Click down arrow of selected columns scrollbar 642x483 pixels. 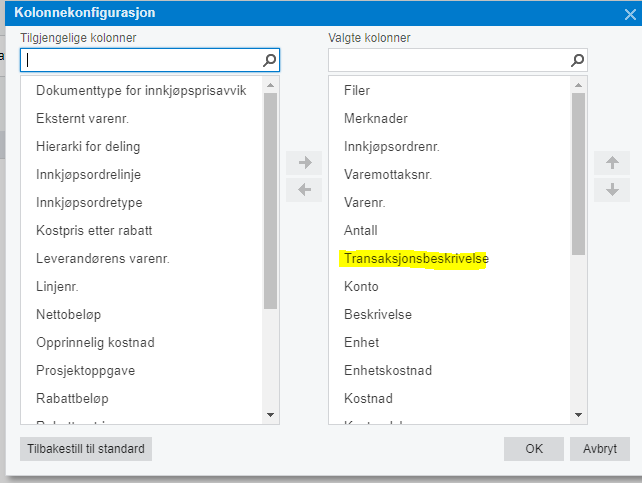pyautogui.click(x=578, y=415)
